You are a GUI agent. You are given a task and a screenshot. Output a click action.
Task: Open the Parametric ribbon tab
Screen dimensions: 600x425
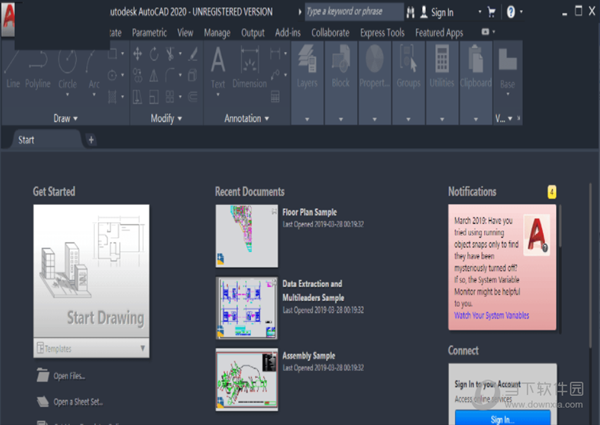coord(149,33)
